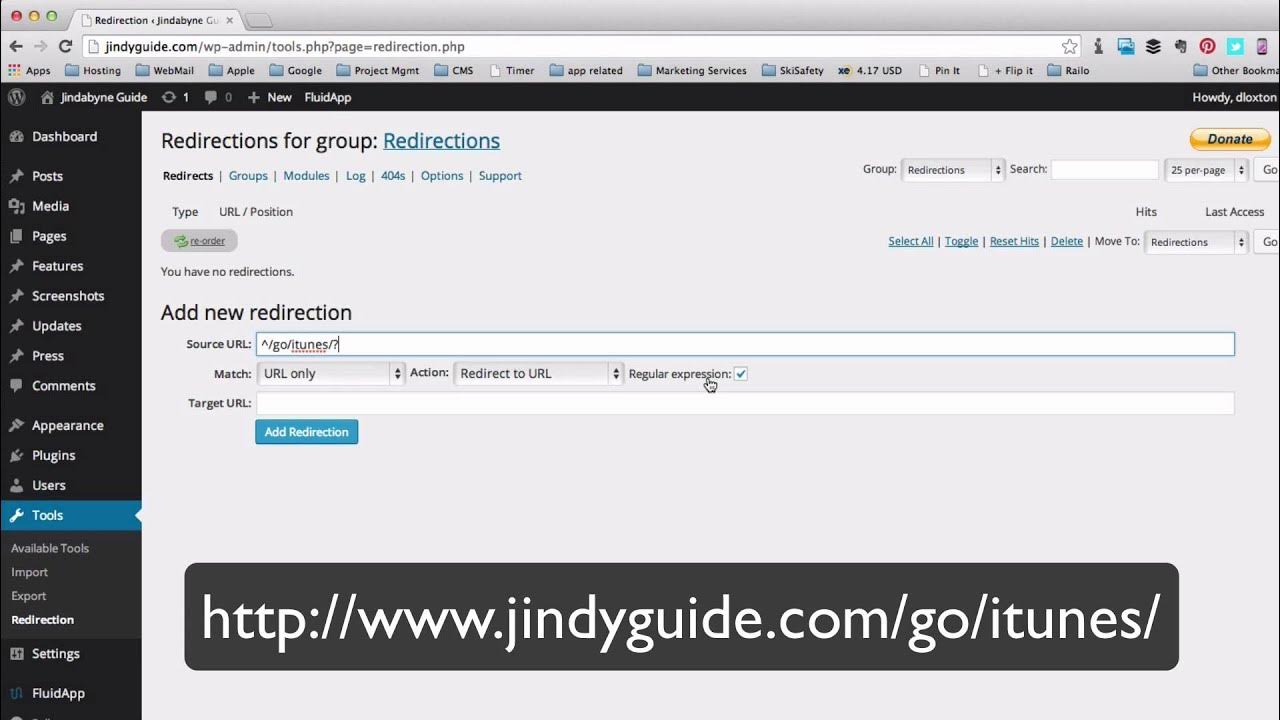
Task: Open the Match dropdown set to URL only
Action: [330, 373]
